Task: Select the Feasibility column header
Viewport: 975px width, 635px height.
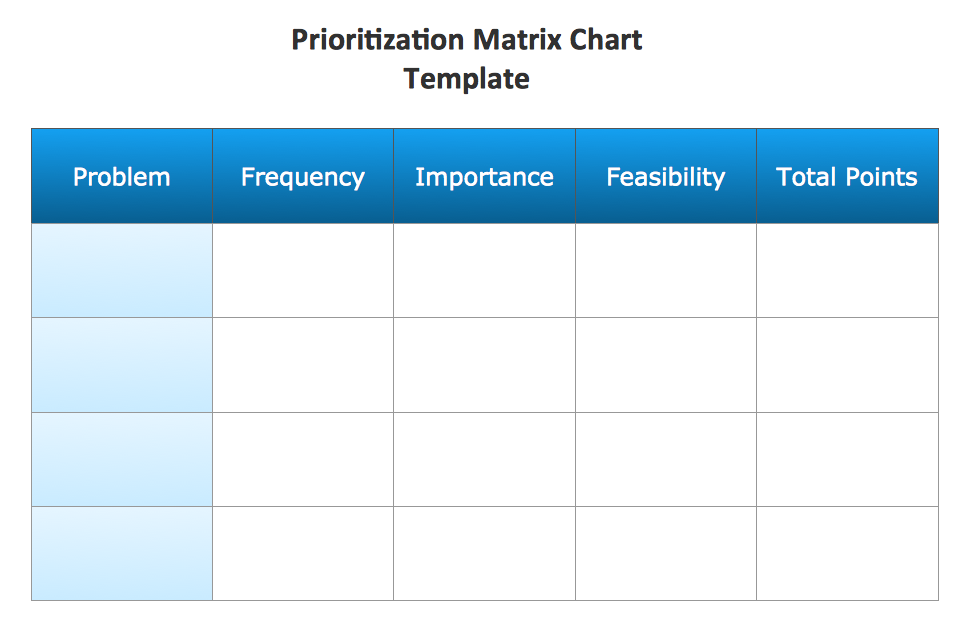Action: coord(666,177)
